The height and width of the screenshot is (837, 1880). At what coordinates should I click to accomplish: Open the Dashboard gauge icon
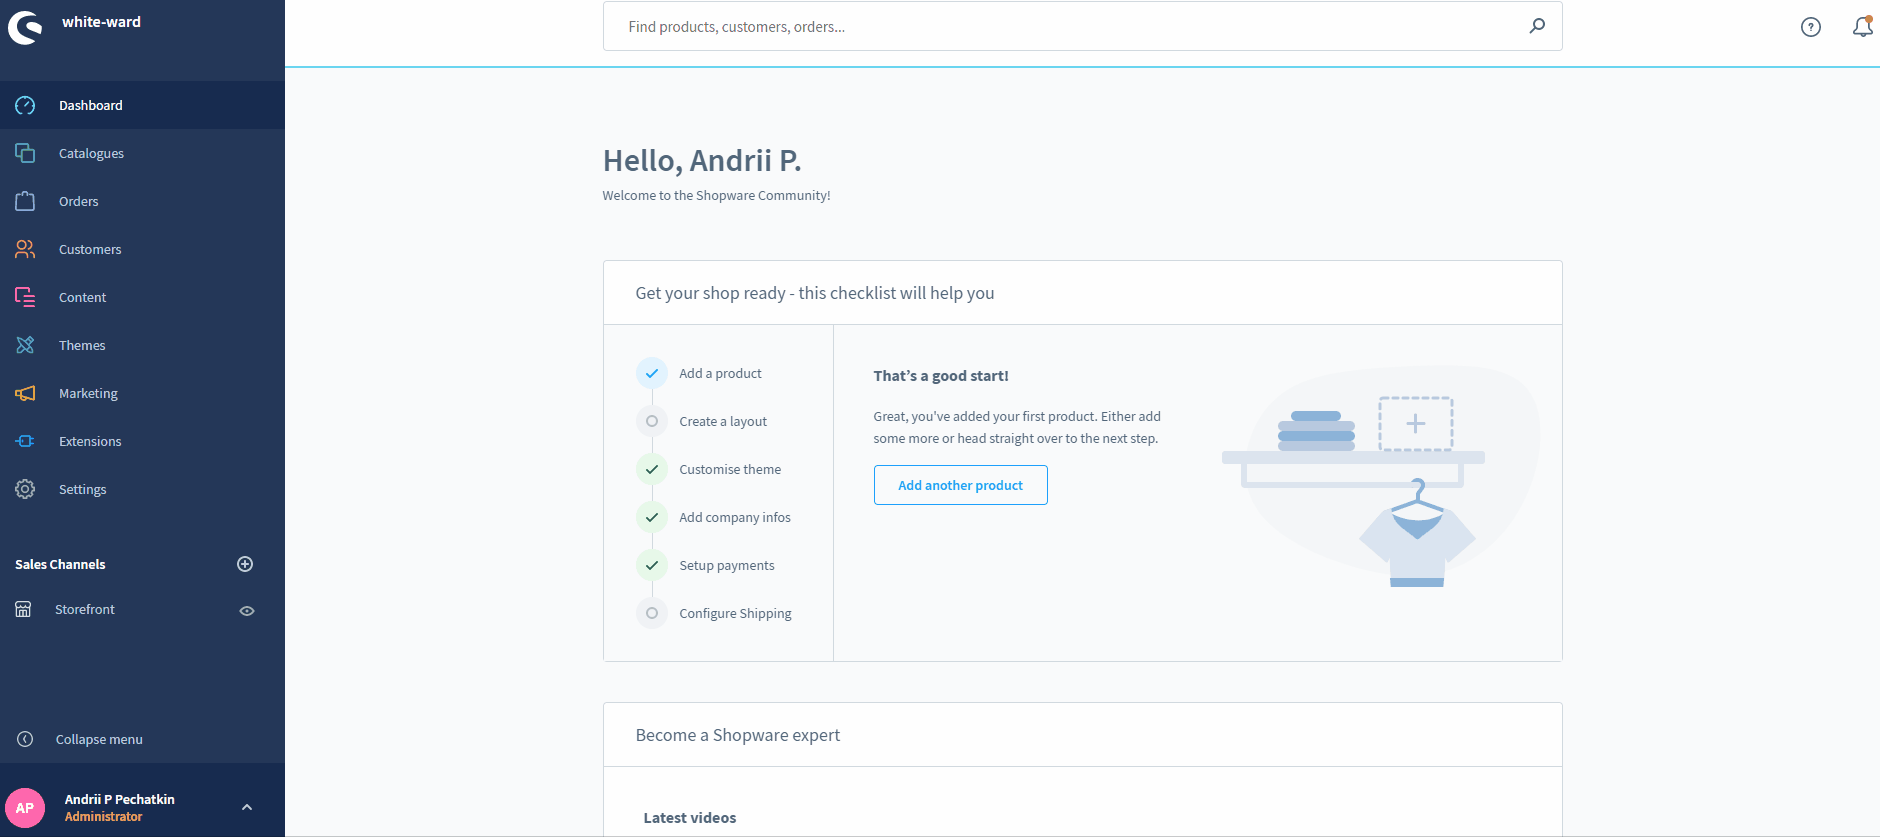pos(25,105)
